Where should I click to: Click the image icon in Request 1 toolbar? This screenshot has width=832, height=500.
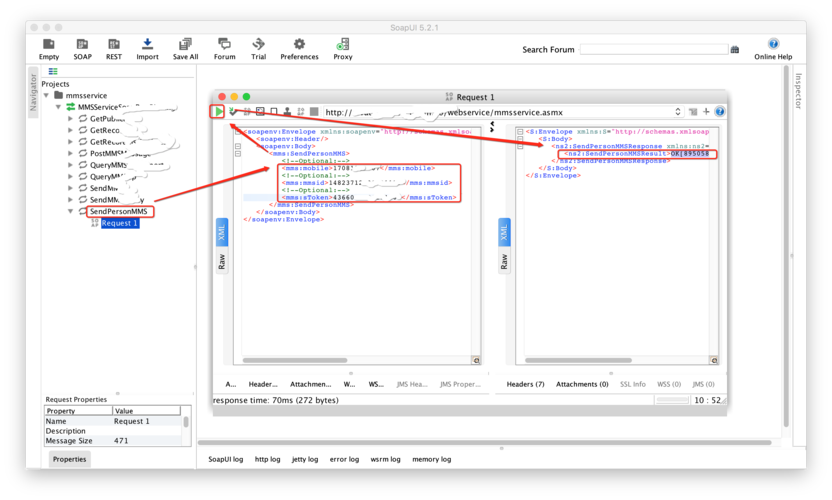[x=260, y=111]
